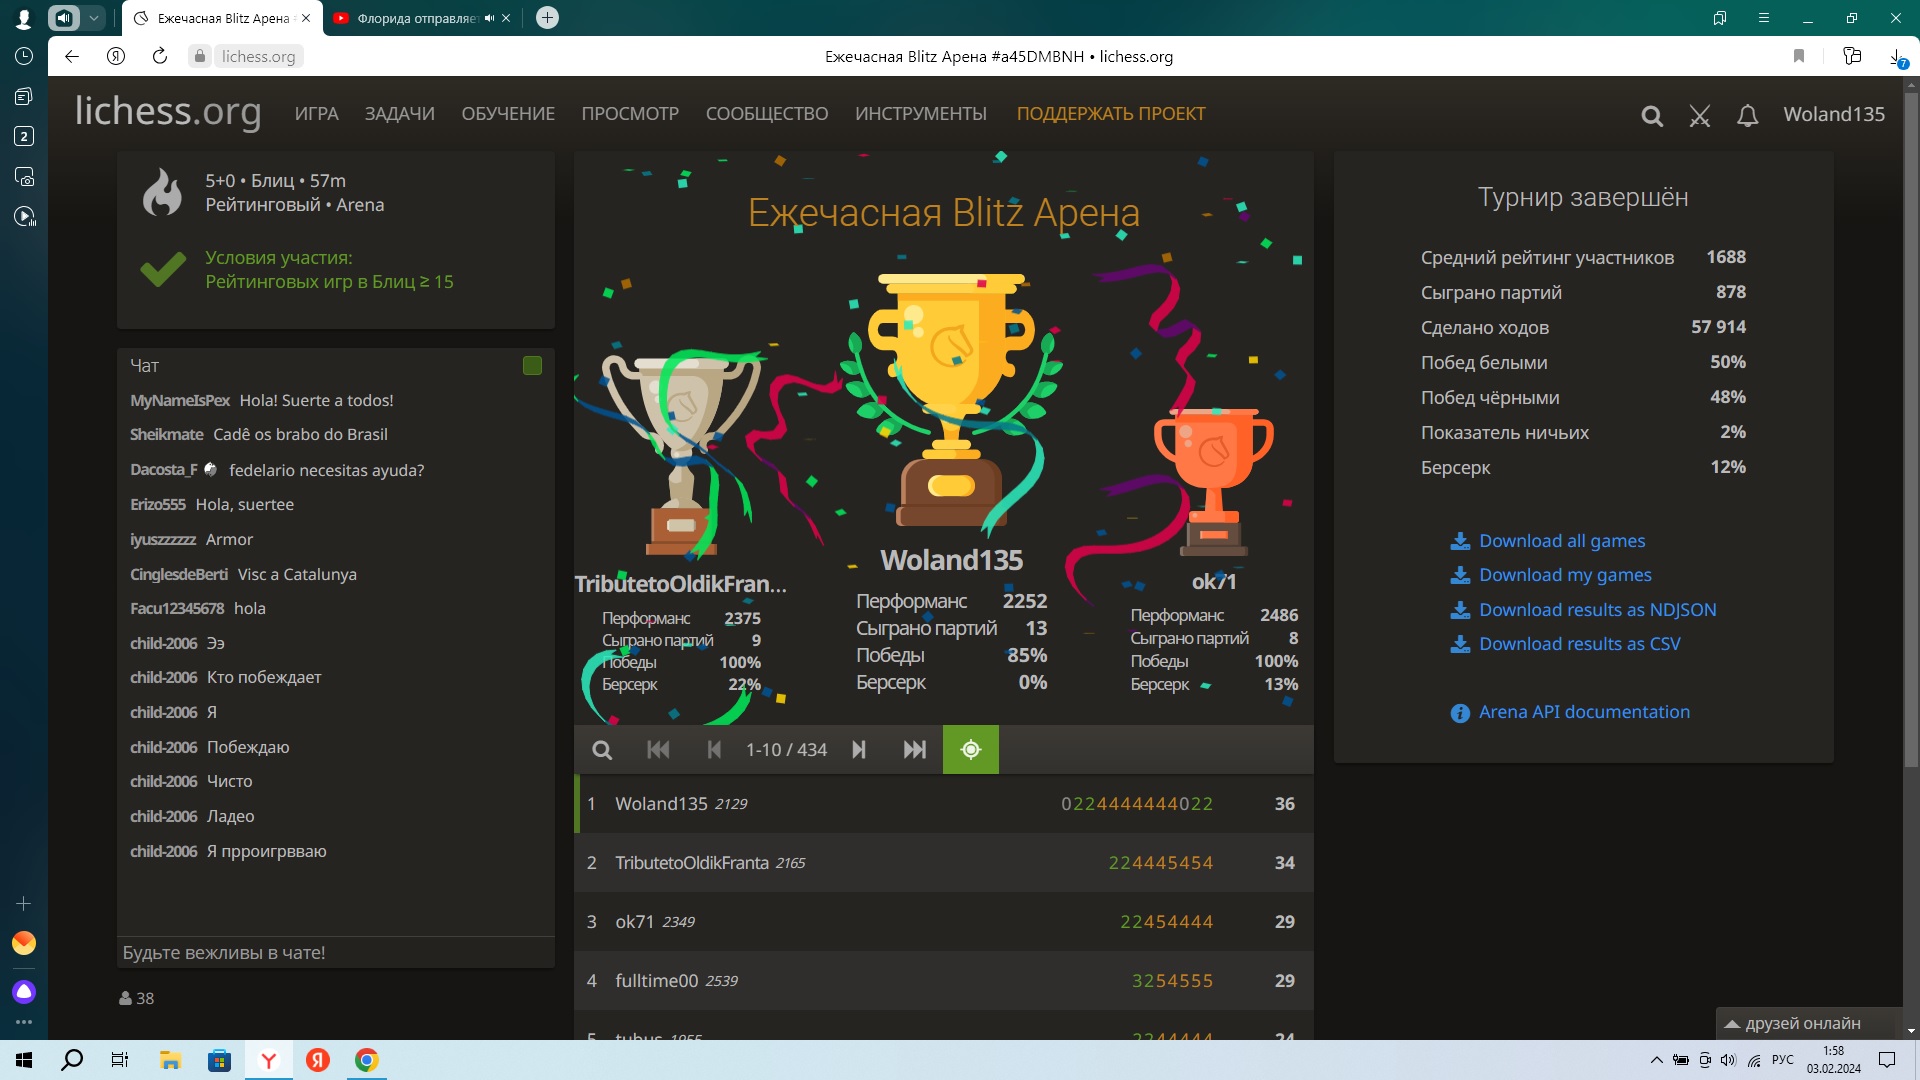Reload the page button

pyautogui.click(x=160, y=57)
